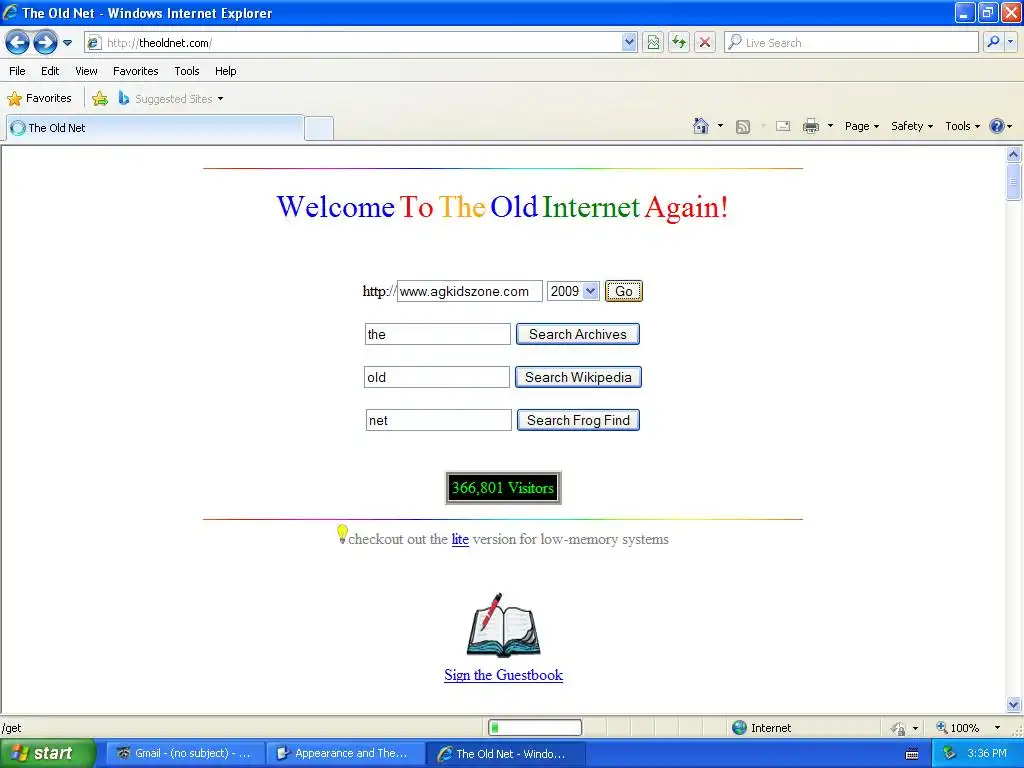Click the vertical scrollbar thumb
Image resolution: width=1024 pixels, height=768 pixels.
point(1014,182)
